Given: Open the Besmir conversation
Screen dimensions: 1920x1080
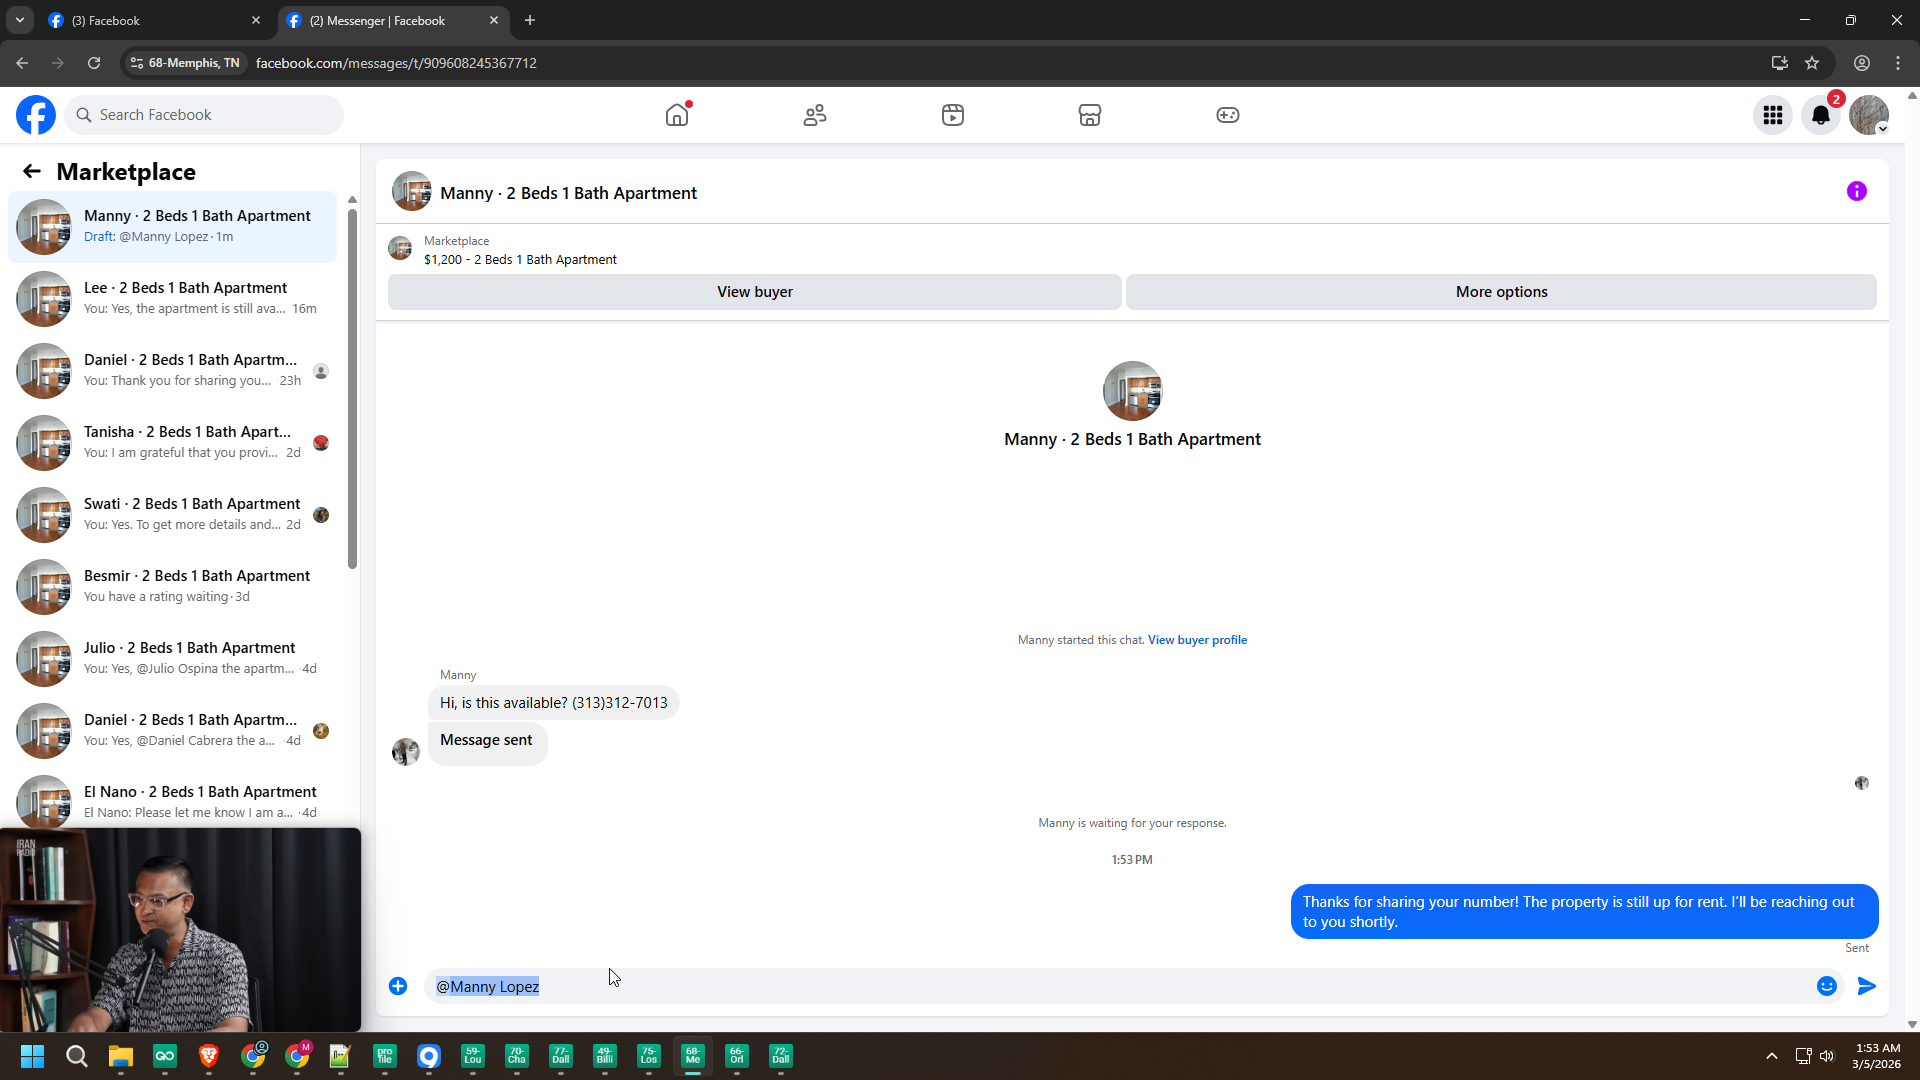Looking at the screenshot, I should point(172,587).
